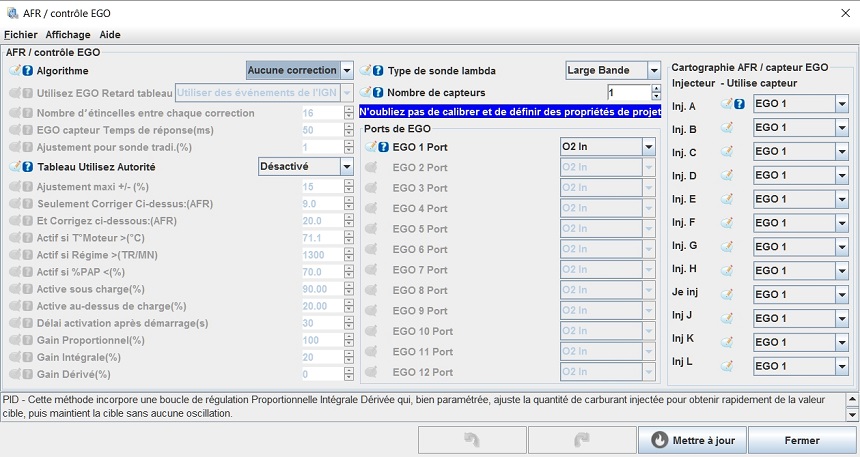The image size is (860, 457).
Task: Click the edit note icon beside Inj. C
Action: pyautogui.click(x=727, y=152)
